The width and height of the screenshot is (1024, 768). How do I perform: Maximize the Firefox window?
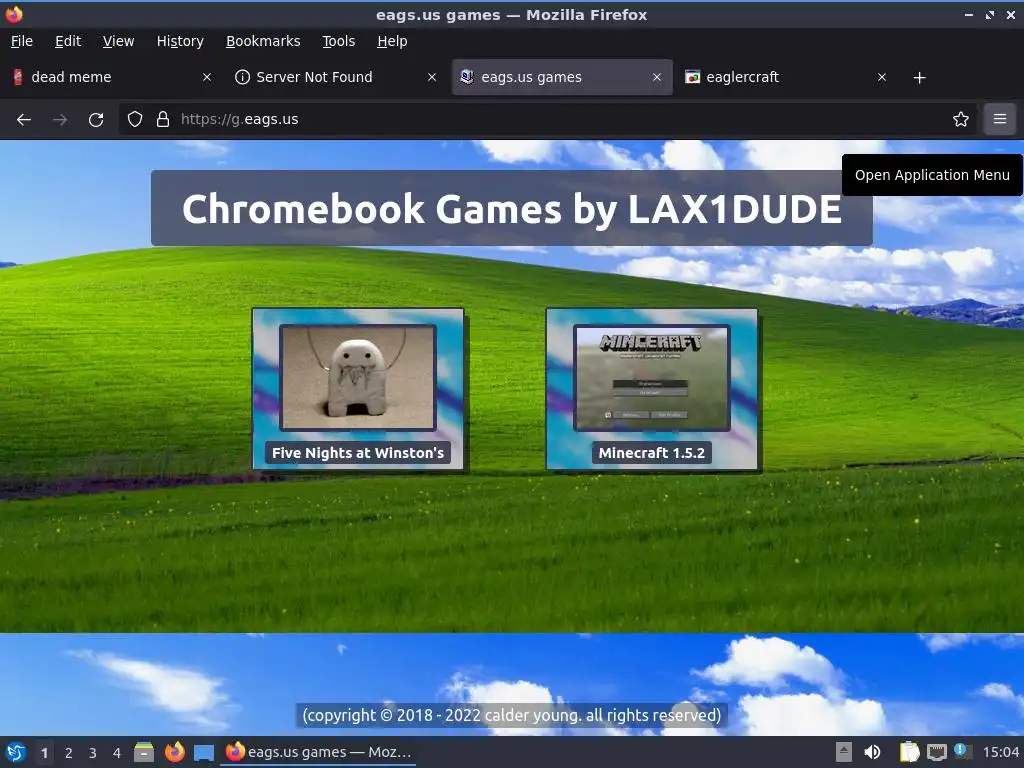[990, 15]
